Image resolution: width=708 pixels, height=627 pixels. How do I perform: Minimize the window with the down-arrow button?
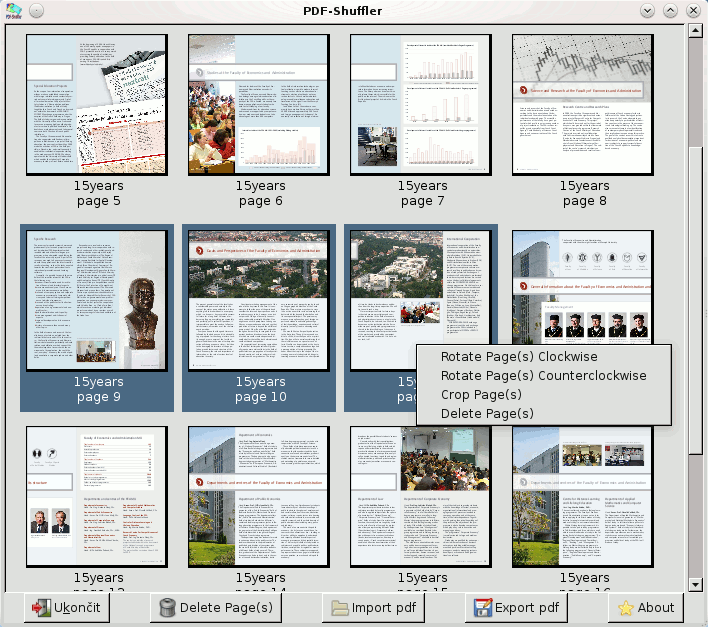(x=647, y=10)
